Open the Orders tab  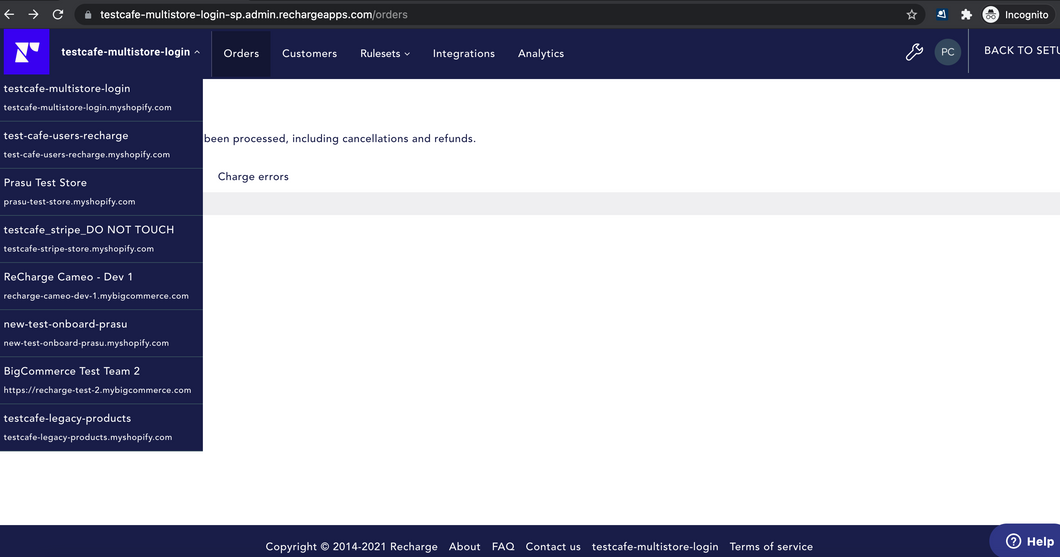tap(241, 53)
